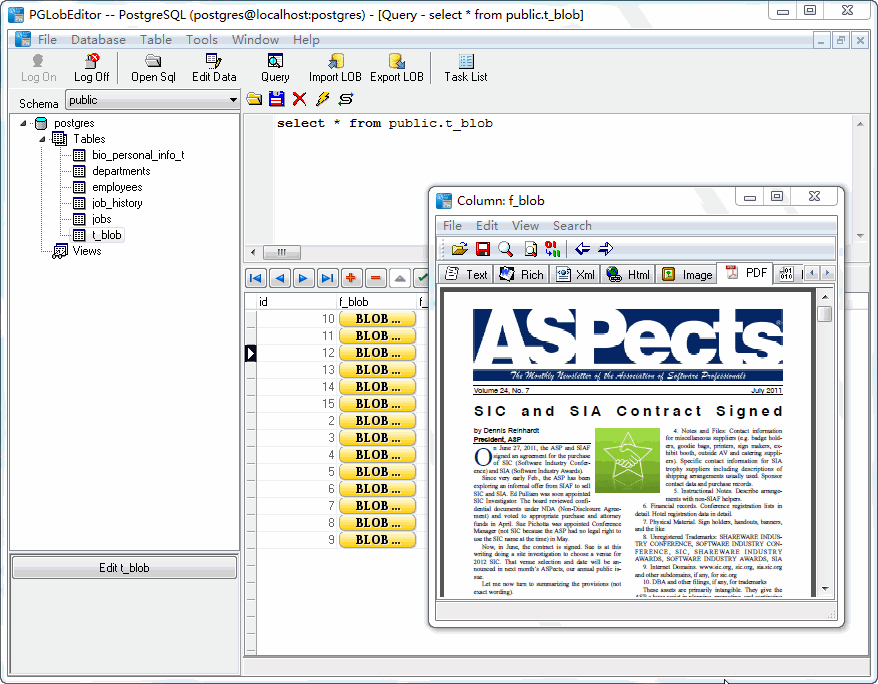
Task: Open the Open Sql tool
Action: [x=153, y=68]
